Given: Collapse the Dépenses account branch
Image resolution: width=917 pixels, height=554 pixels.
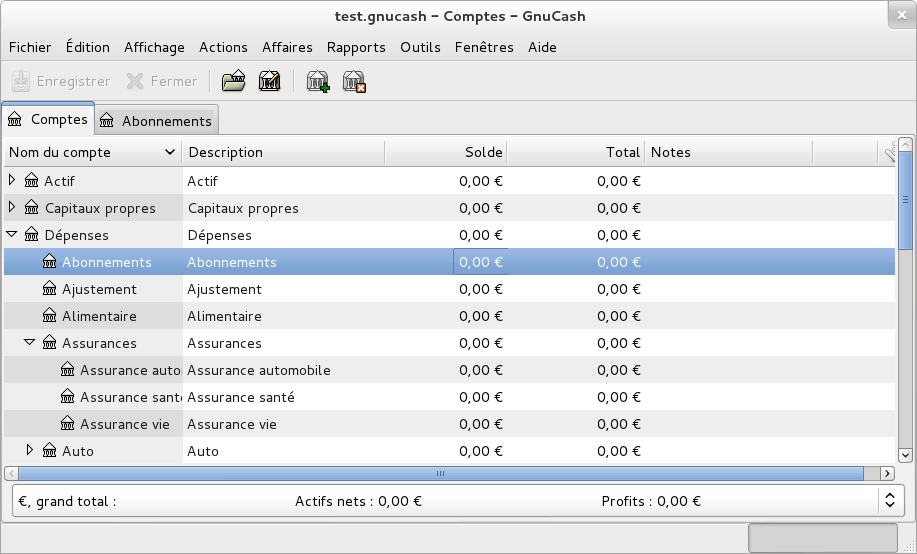Looking at the screenshot, I should 12,235.
